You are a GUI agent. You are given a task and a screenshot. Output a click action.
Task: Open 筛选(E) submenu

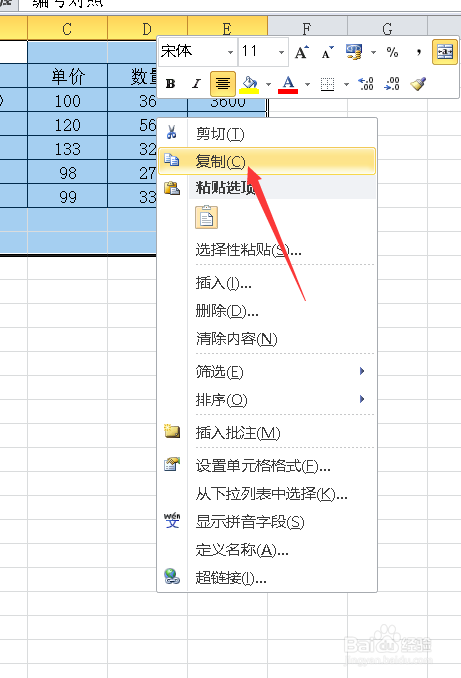(267, 371)
